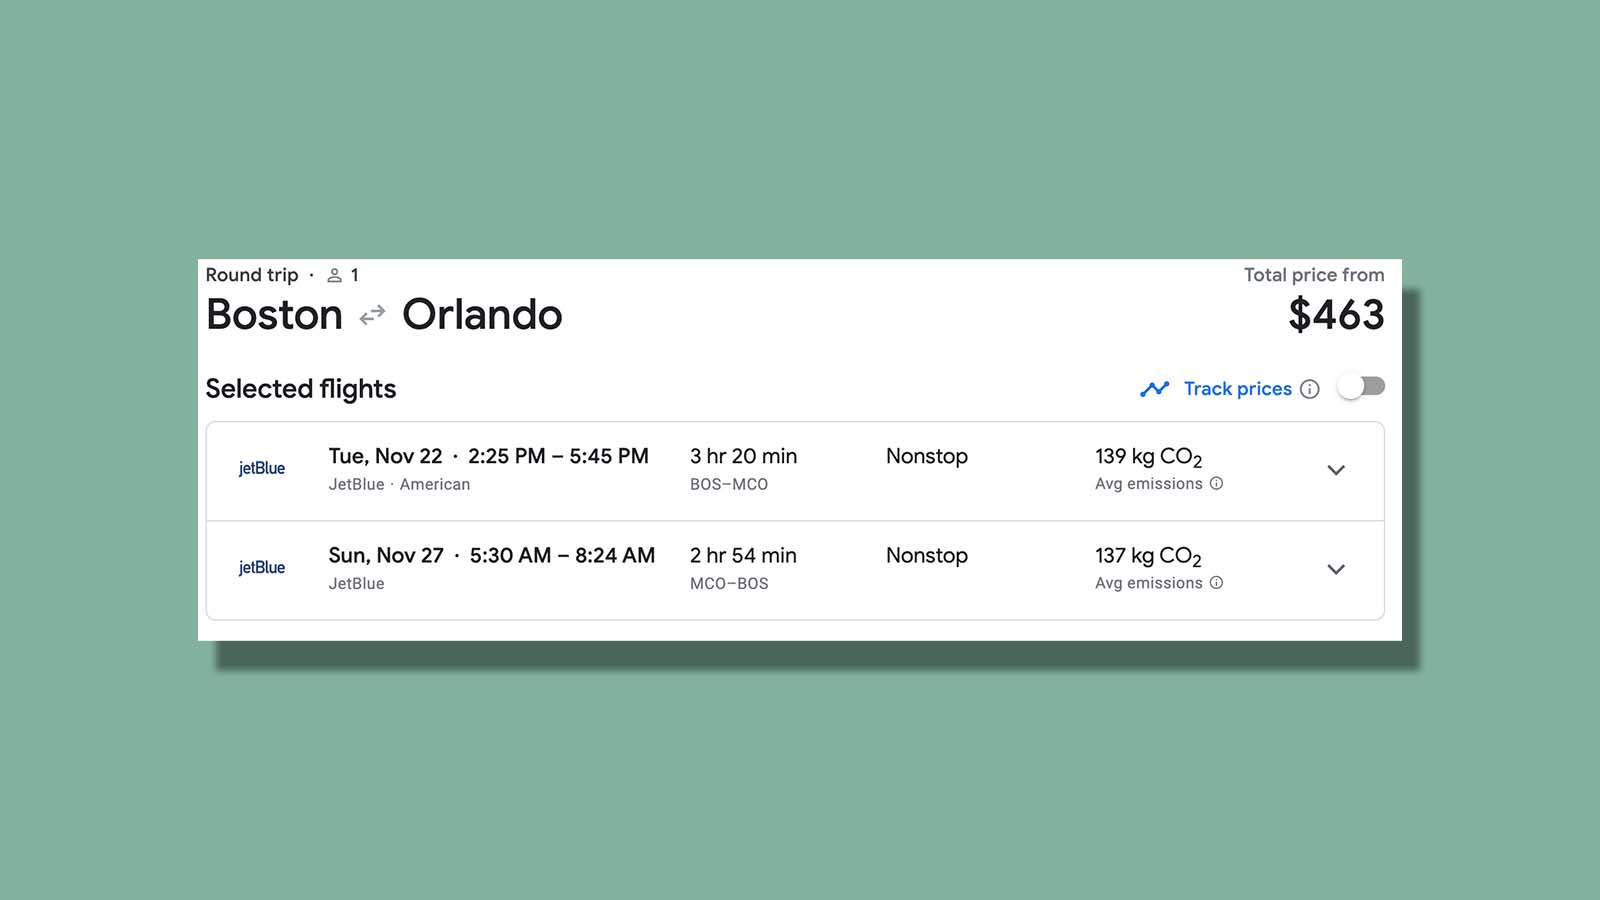The width and height of the screenshot is (1600, 900).
Task: Click the passenger count person icon
Action: click(x=335, y=275)
